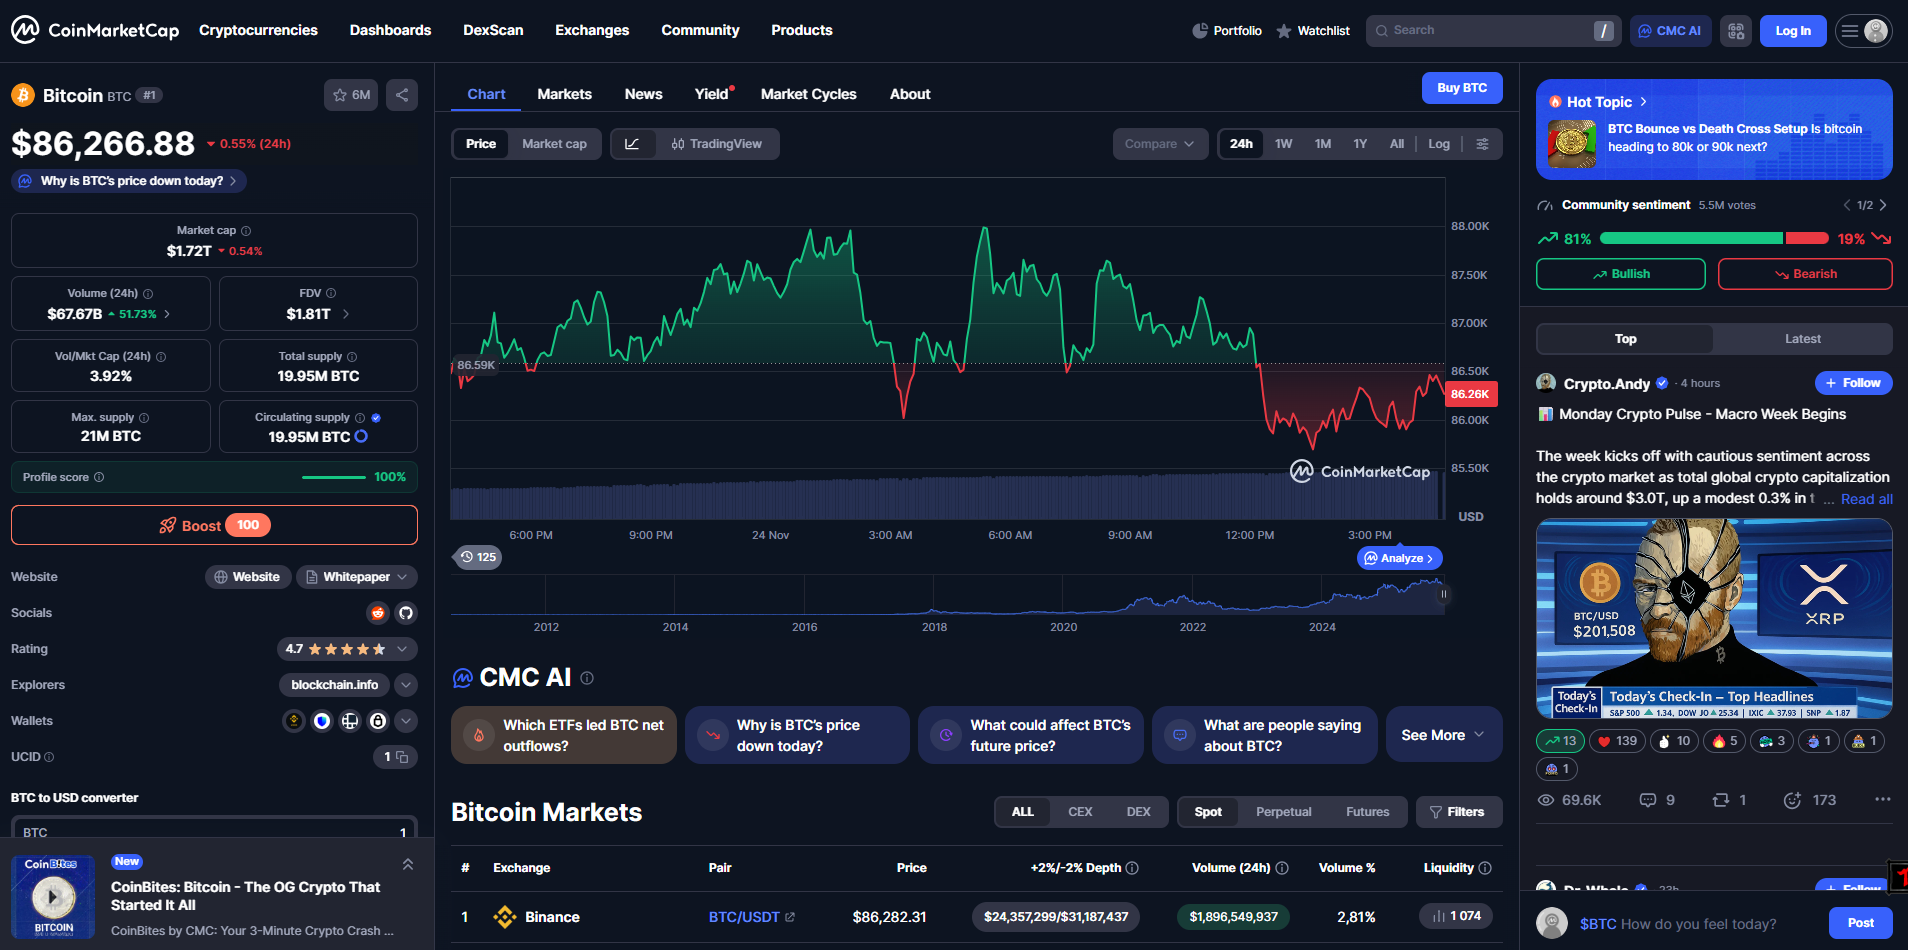
Task: Expand more explorers chevron
Action: 406,685
